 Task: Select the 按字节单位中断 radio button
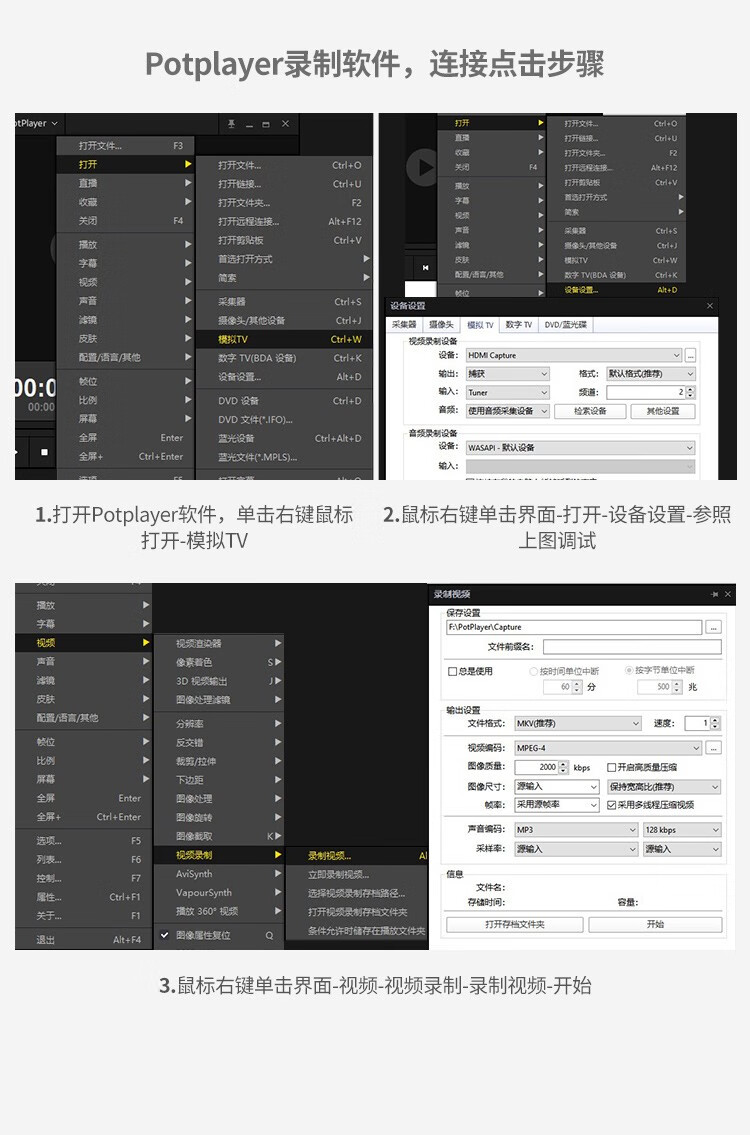point(628,670)
